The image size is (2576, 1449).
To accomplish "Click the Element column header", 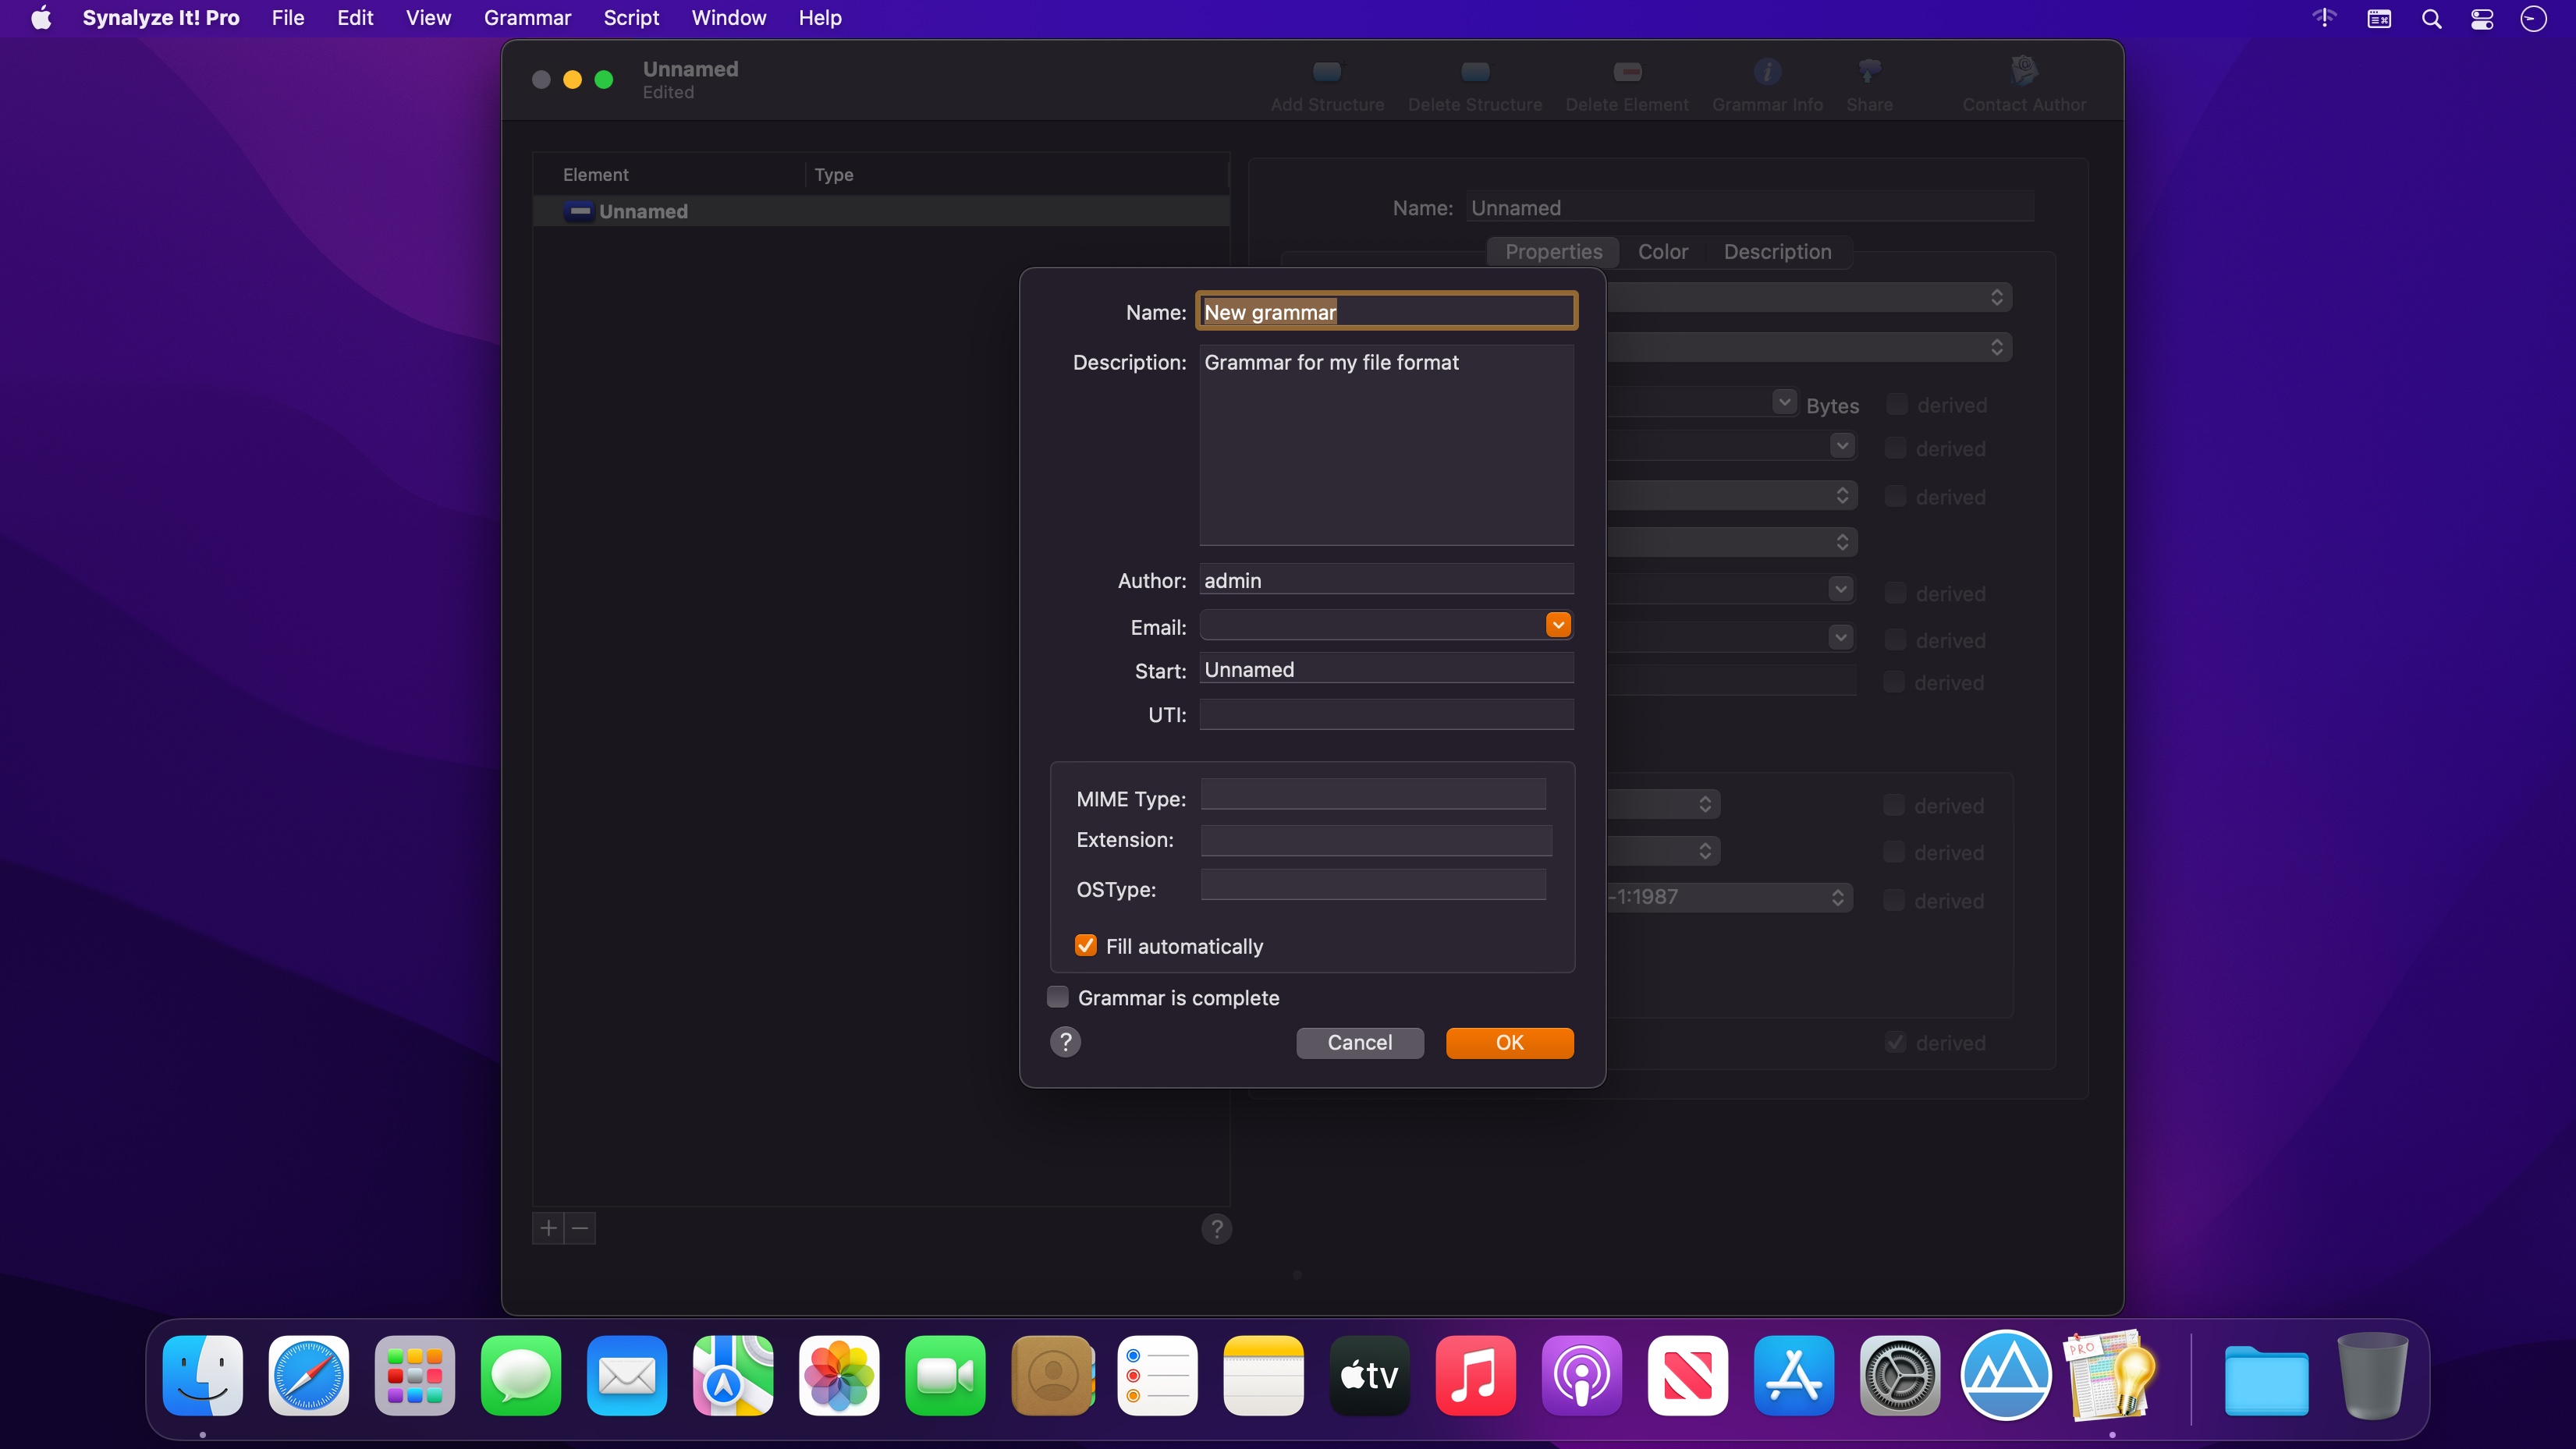I will pyautogui.click(x=670, y=175).
